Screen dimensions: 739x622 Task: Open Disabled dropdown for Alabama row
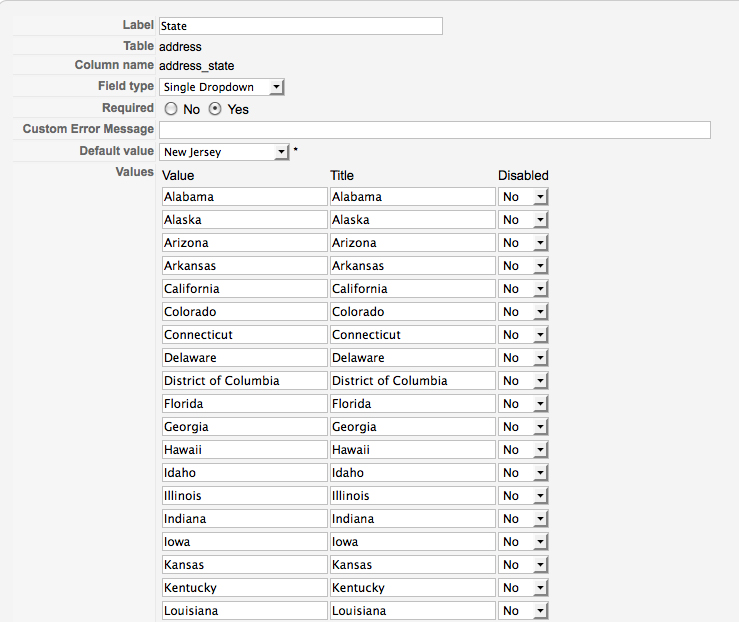pyautogui.click(x=523, y=197)
